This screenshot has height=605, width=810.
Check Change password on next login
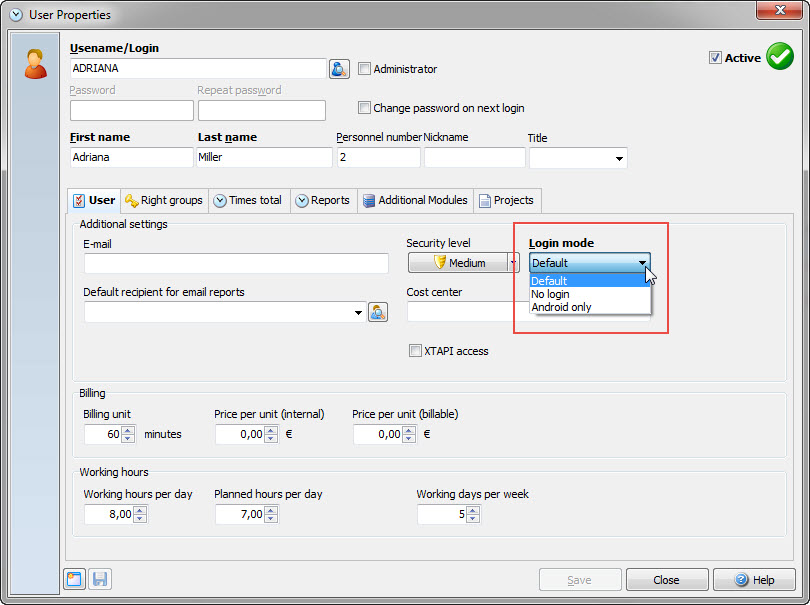click(364, 108)
